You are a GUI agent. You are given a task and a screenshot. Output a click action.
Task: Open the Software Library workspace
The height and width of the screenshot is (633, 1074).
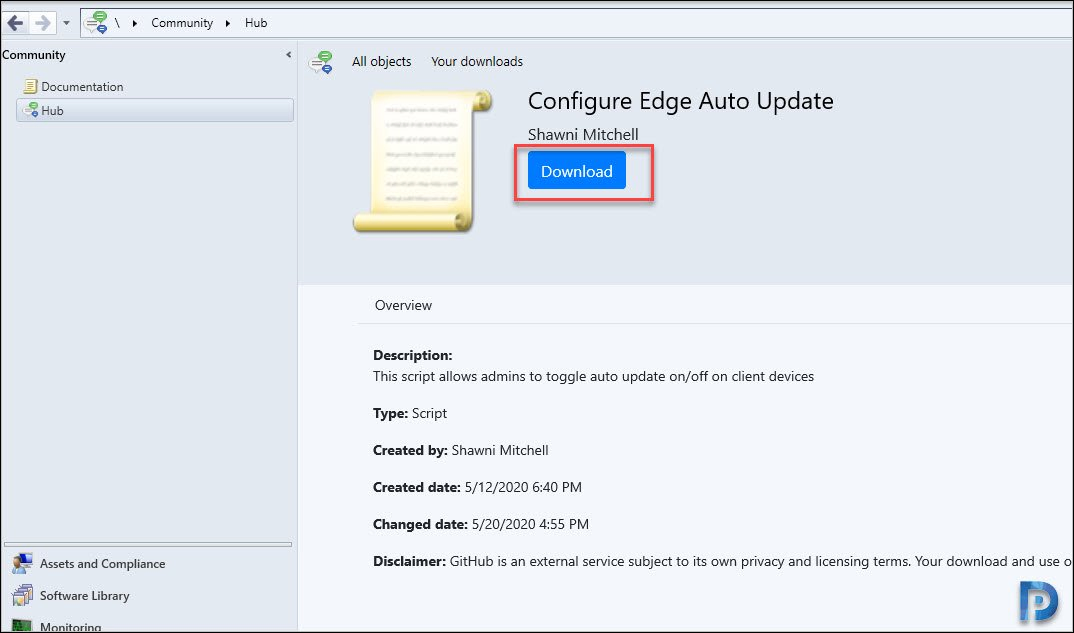pos(84,595)
